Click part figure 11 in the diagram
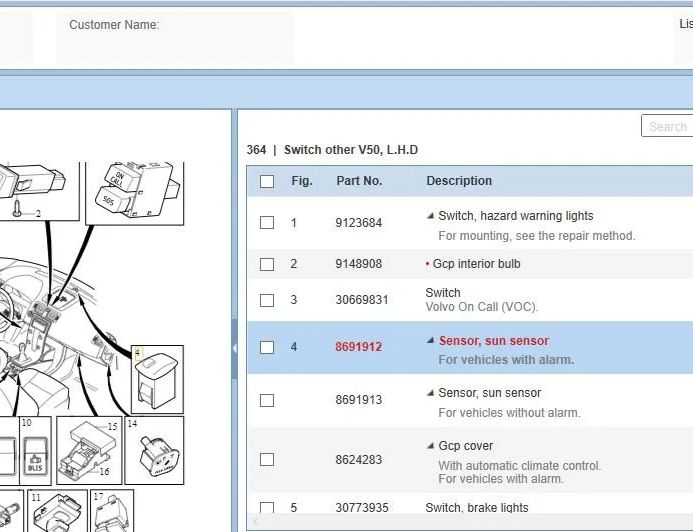The height and width of the screenshot is (532, 693). (x=52, y=512)
